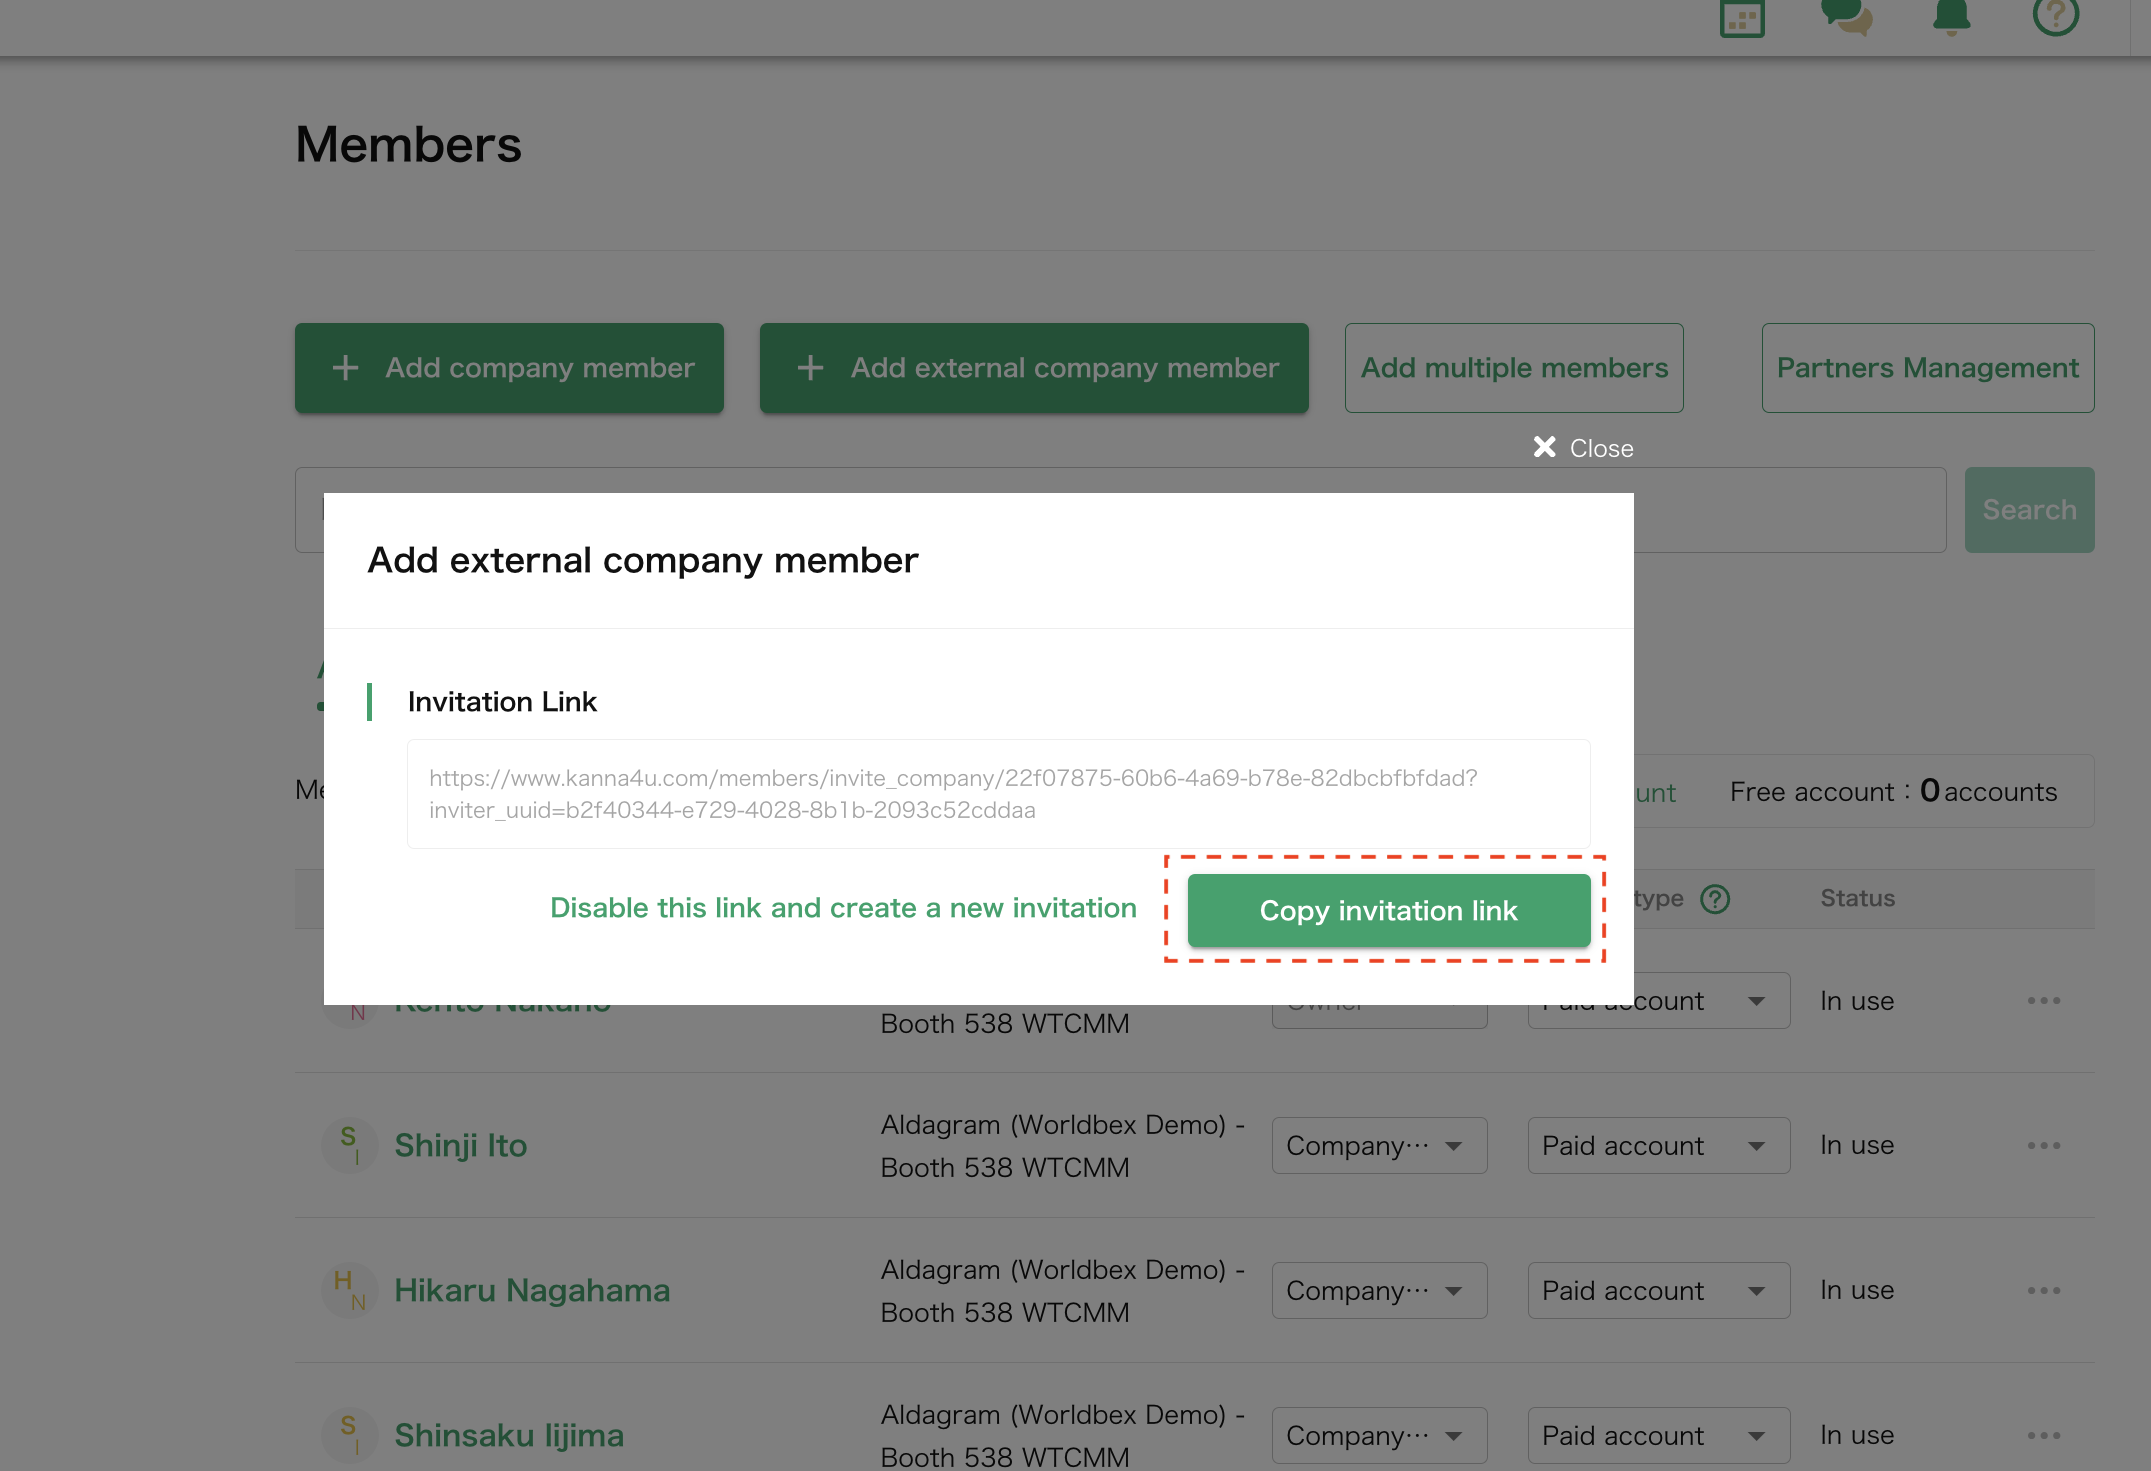2151x1471 pixels.
Task: Click Disable this link and create new invitation
Action: (843, 908)
